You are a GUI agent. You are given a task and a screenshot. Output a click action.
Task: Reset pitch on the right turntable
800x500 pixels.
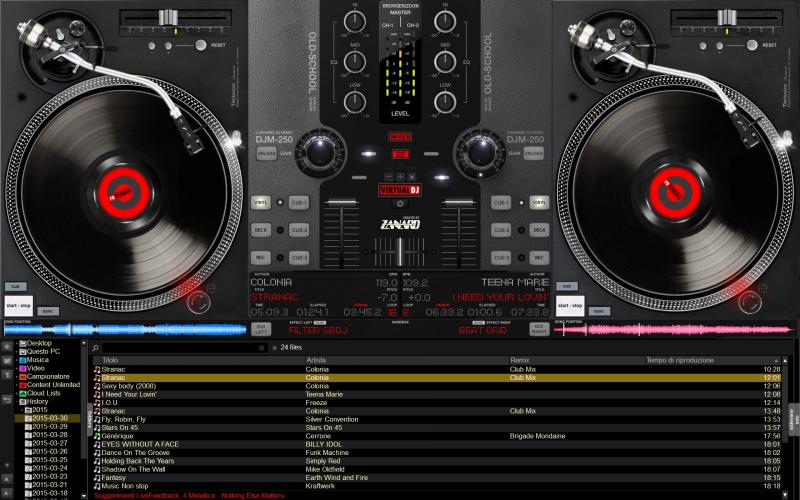(752, 45)
